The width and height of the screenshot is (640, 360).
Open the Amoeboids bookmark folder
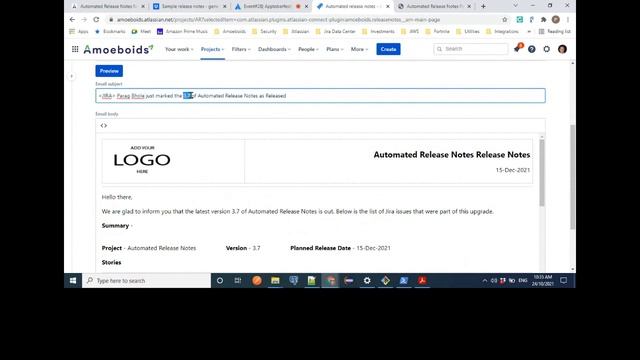(x=230, y=31)
